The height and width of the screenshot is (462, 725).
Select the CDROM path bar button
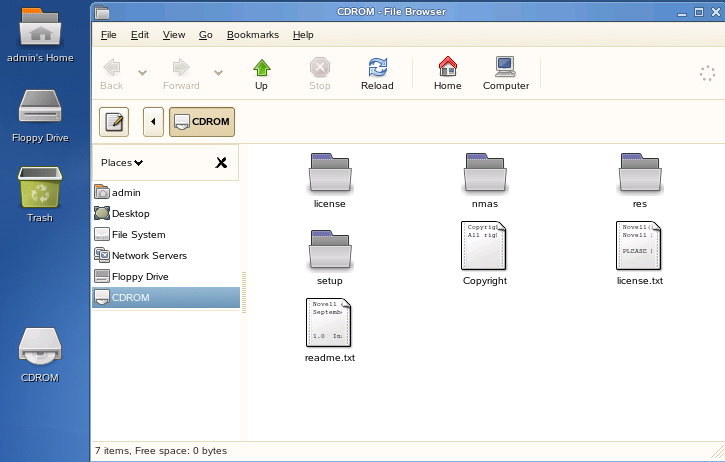pyautogui.click(x=202, y=122)
